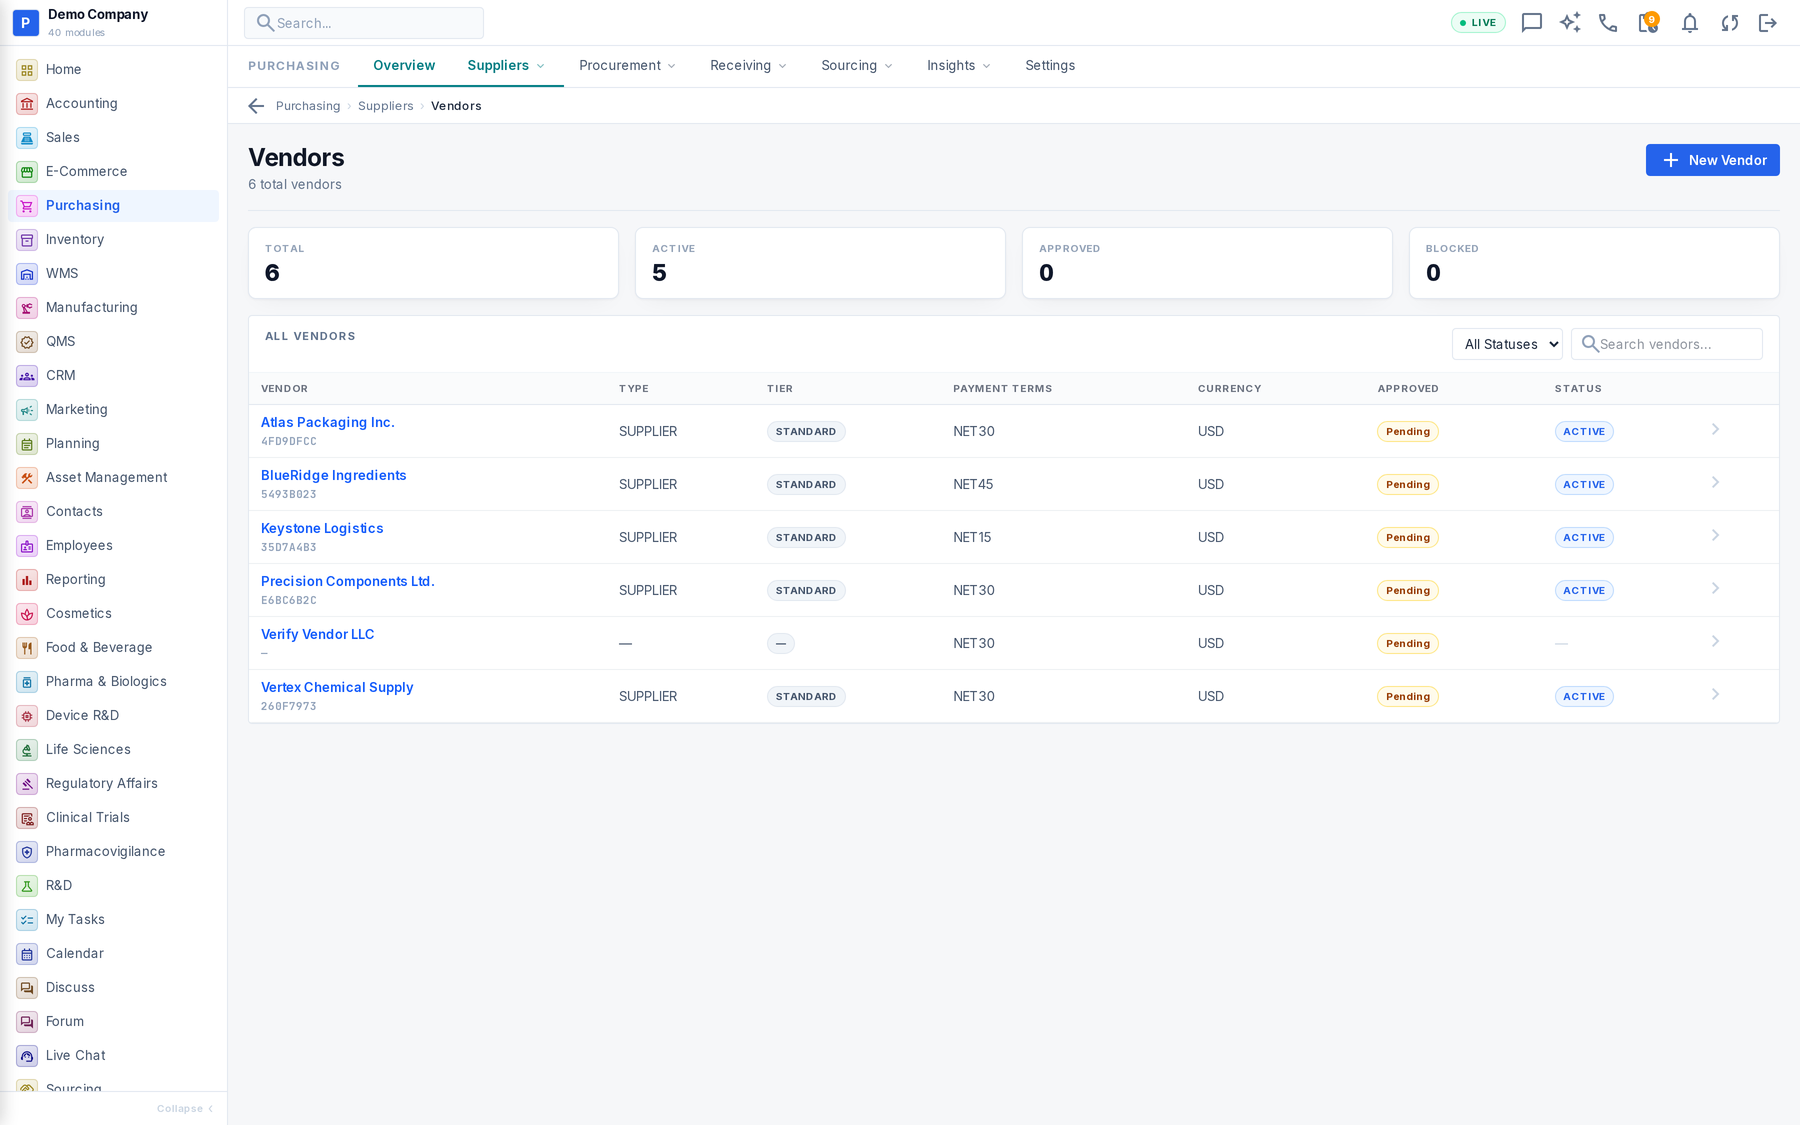Click the LIVE status badge
1800x1125 pixels.
tap(1478, 23)
